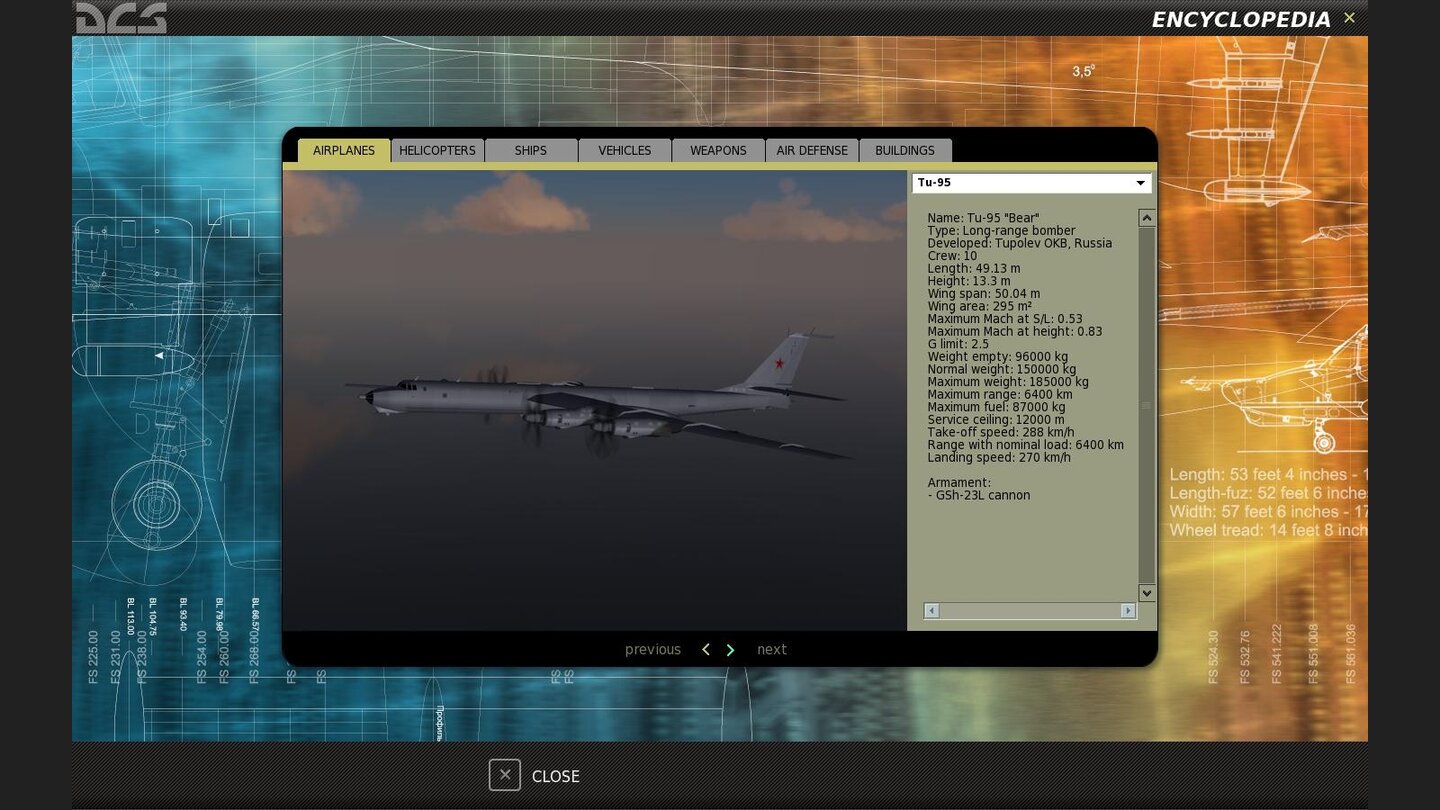Image resolution: width=1440 pixels, height=810 pixels.
Task: Click the '- GSh-23L cannon' armament entry
Action: click(x=978, y=495)
